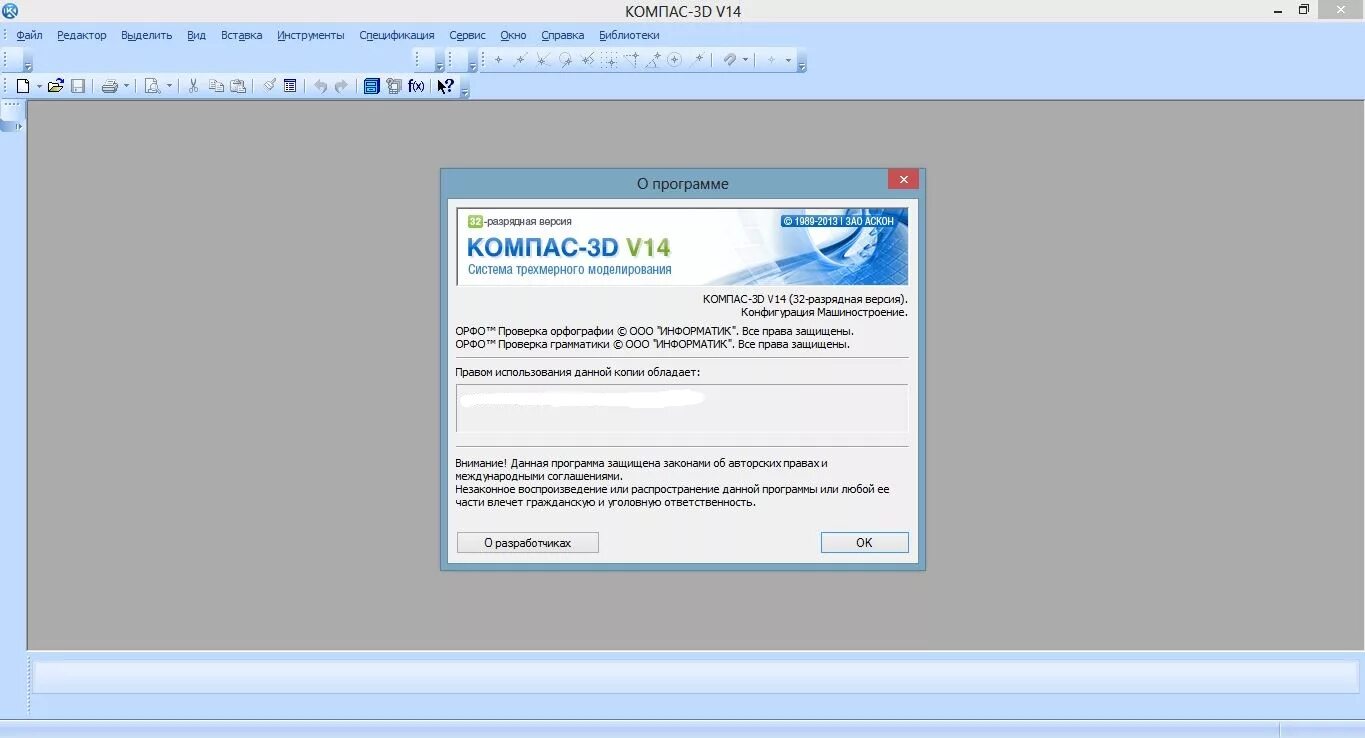The image size is (1365, 738).
Task: Click text Конфигурация Машиностроение.
Action: click(x=824, y=312)
